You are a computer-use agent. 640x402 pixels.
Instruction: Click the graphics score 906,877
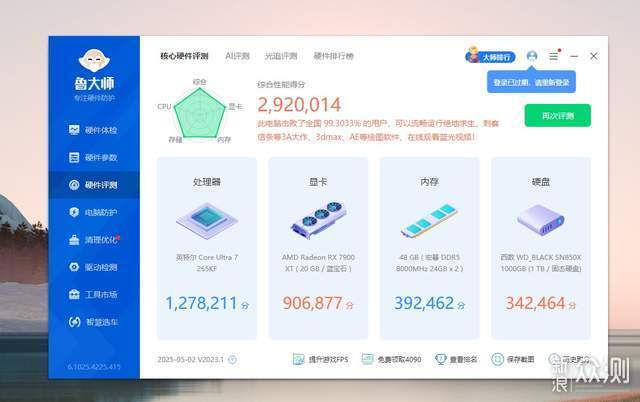(x=313, y=303)
